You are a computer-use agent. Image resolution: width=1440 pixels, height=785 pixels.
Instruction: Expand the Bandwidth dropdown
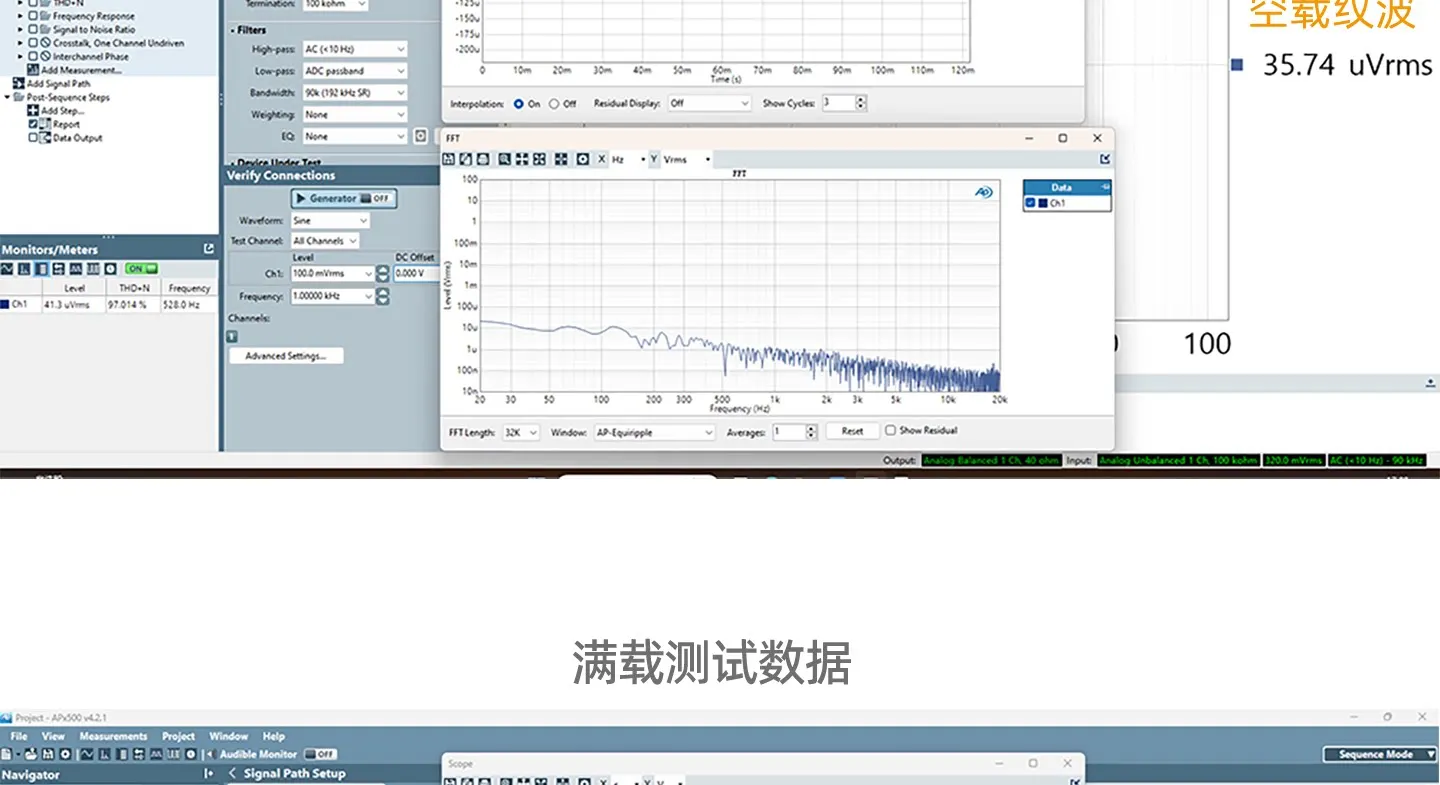tap(355, 93)
